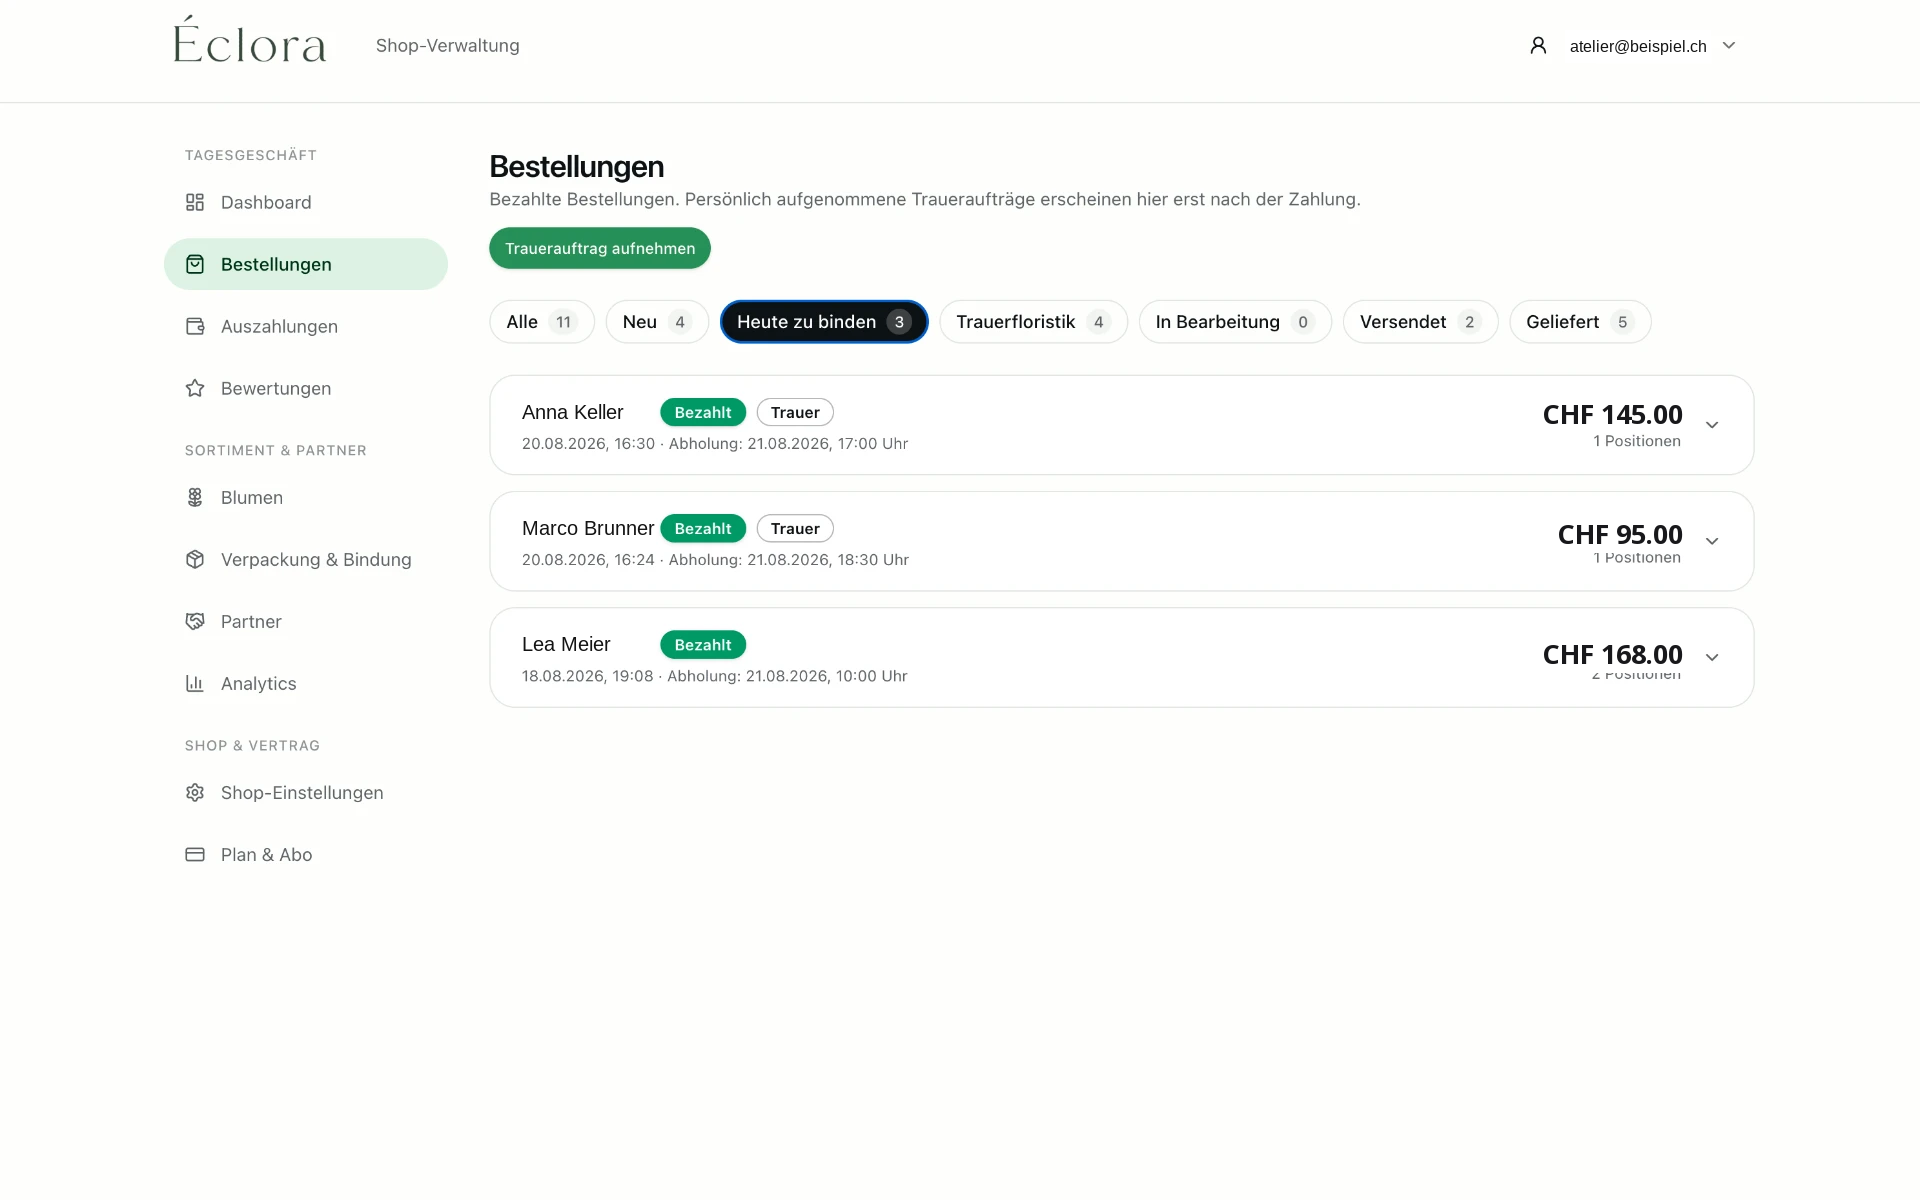The height and width of the screenshot is (1200, 1920).
Task: Click the Éclora logo
Action: 250,40
